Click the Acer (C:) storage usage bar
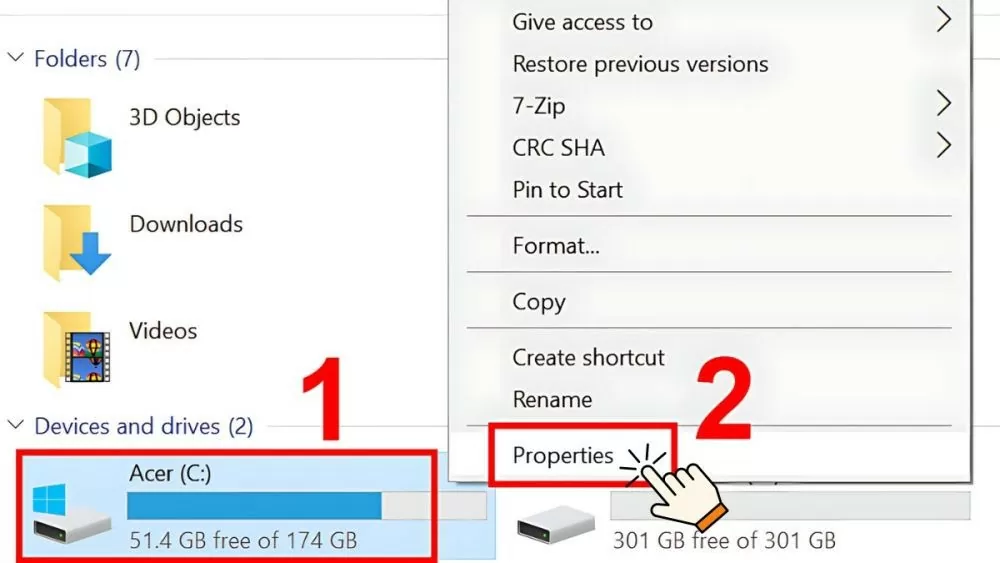 (306, 506)
